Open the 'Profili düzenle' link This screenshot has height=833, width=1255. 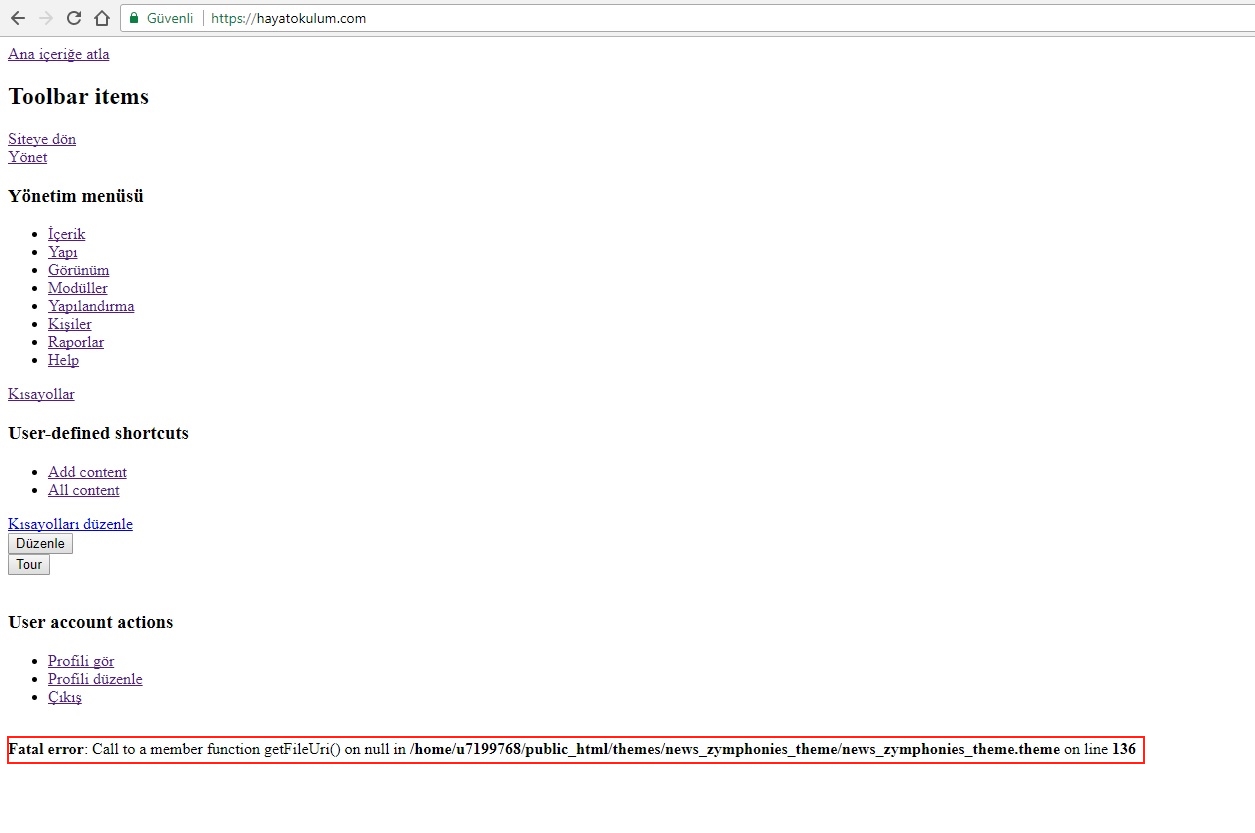tap(95, 679)
